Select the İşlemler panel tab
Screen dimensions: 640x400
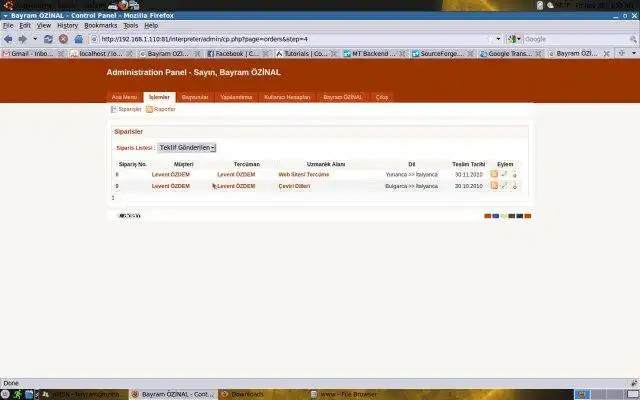pyautogui.click(x=159, y=97)
